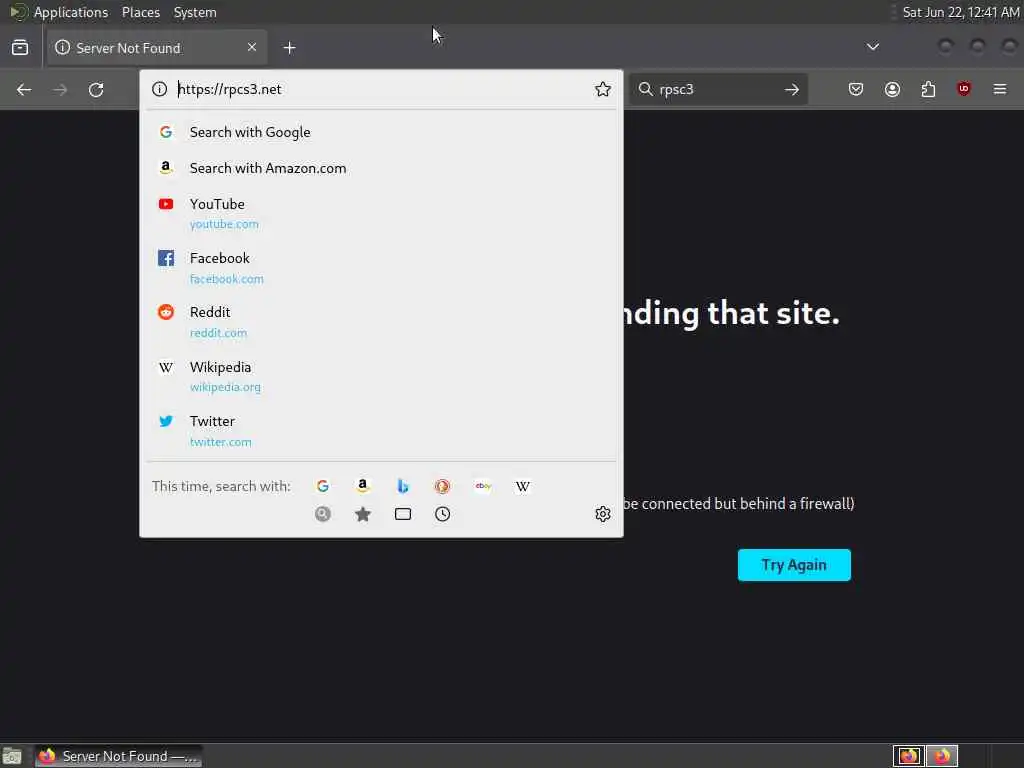Submit the rpsc3 search with the arrow
The height and width of the screenshot is (768, 1024).
pyautogui.click(x=792, y=89)
